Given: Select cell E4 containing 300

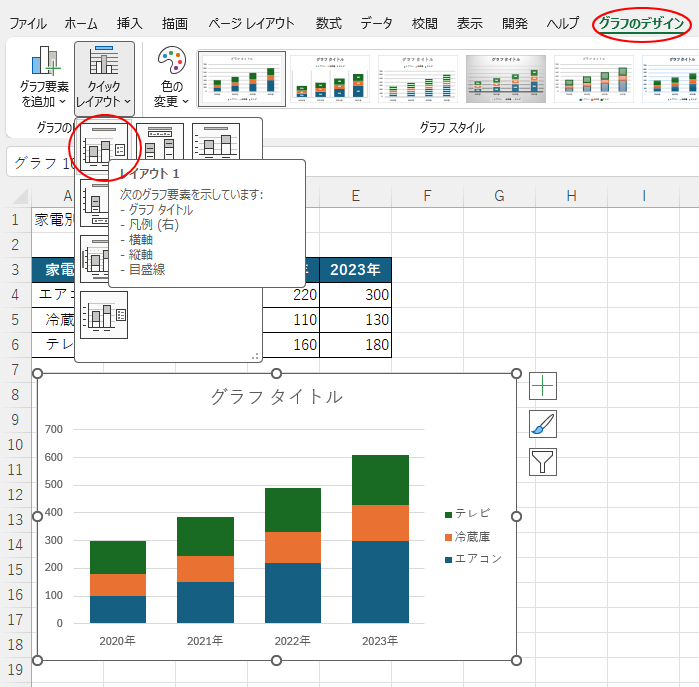Looking at the screenshot, I should click(355, 295).
